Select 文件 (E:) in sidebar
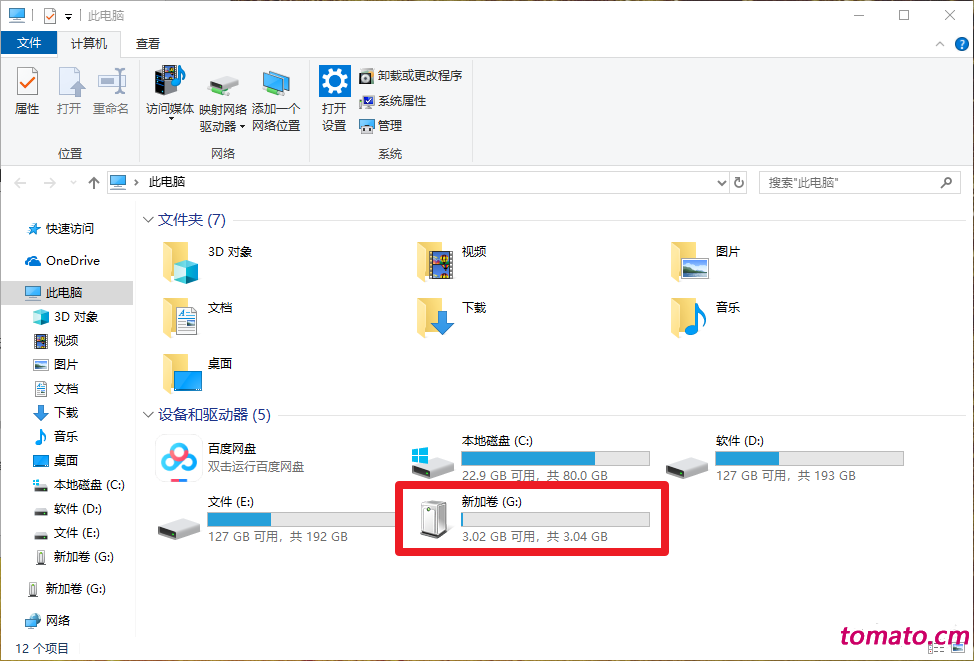Viewport: 974px width, 661px height. point(67,533)
